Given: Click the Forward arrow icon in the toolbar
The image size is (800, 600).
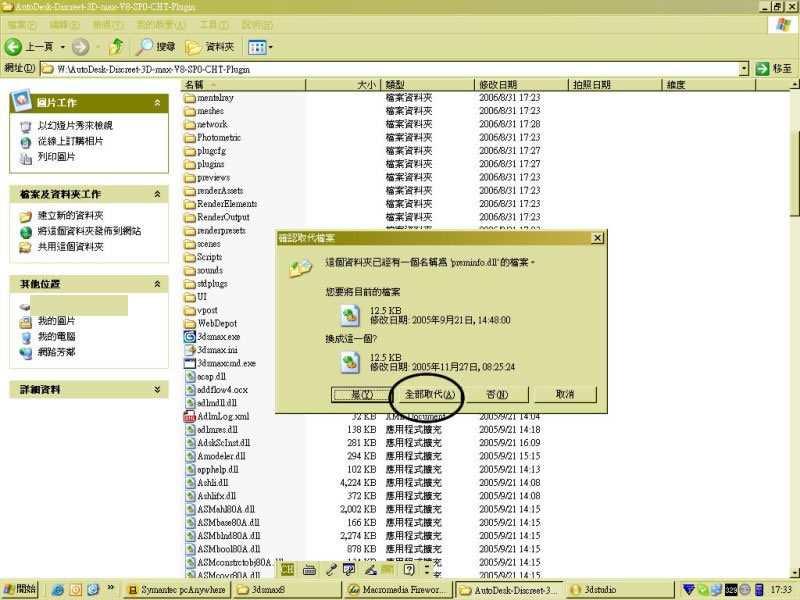Looking at the screenshot, I should pyautogui.click(x=80, y=47).
